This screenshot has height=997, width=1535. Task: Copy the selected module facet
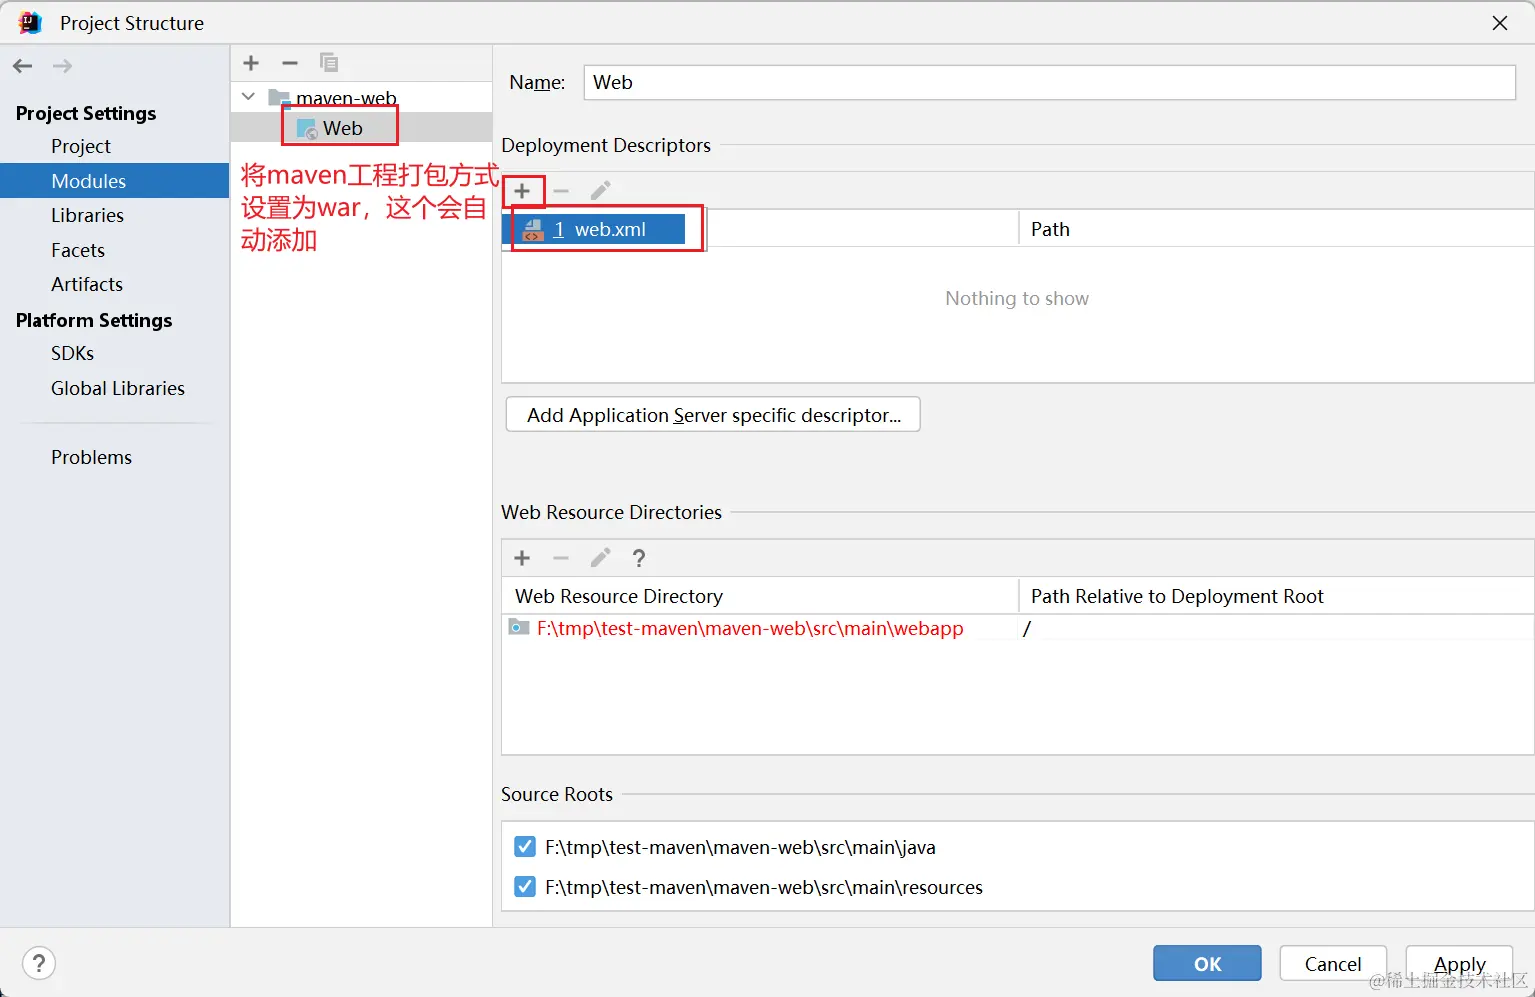click(x=328, y=63)
